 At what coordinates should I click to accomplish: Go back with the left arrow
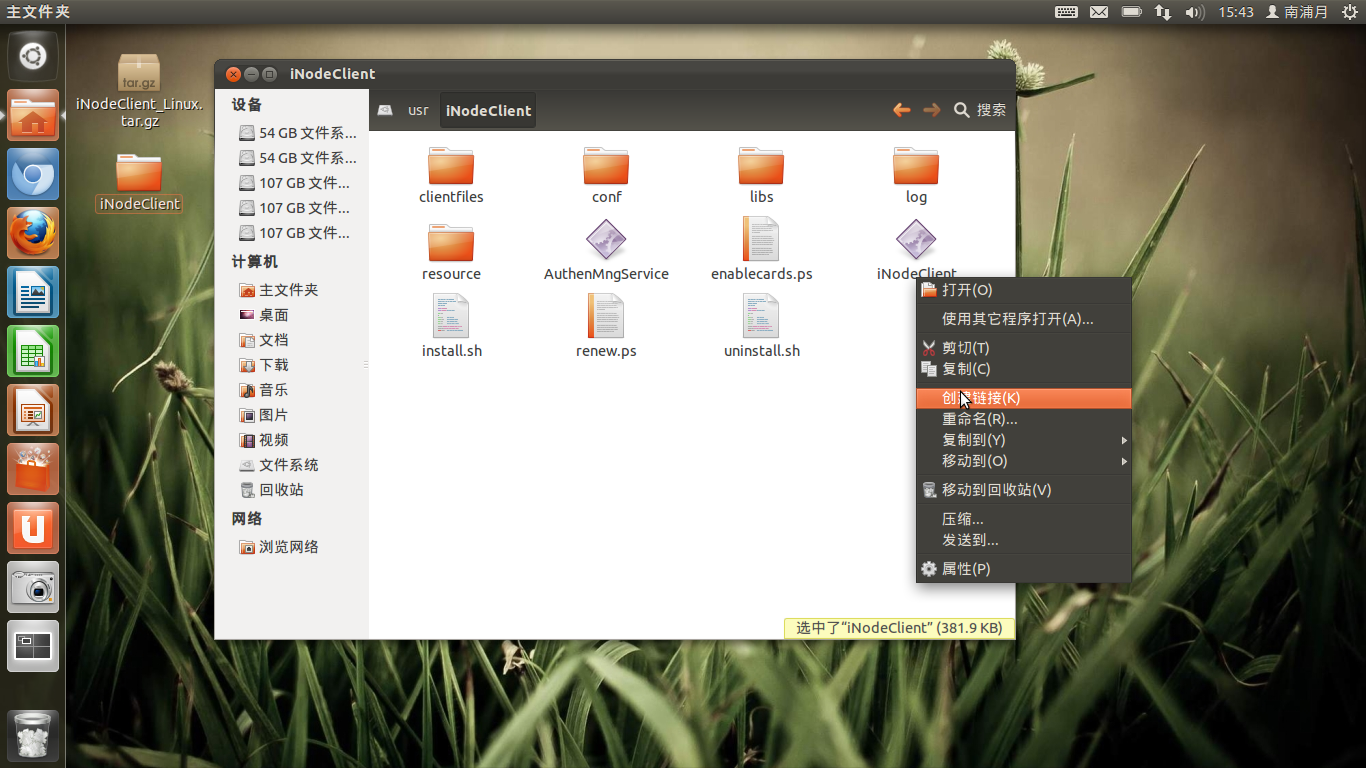902,110
